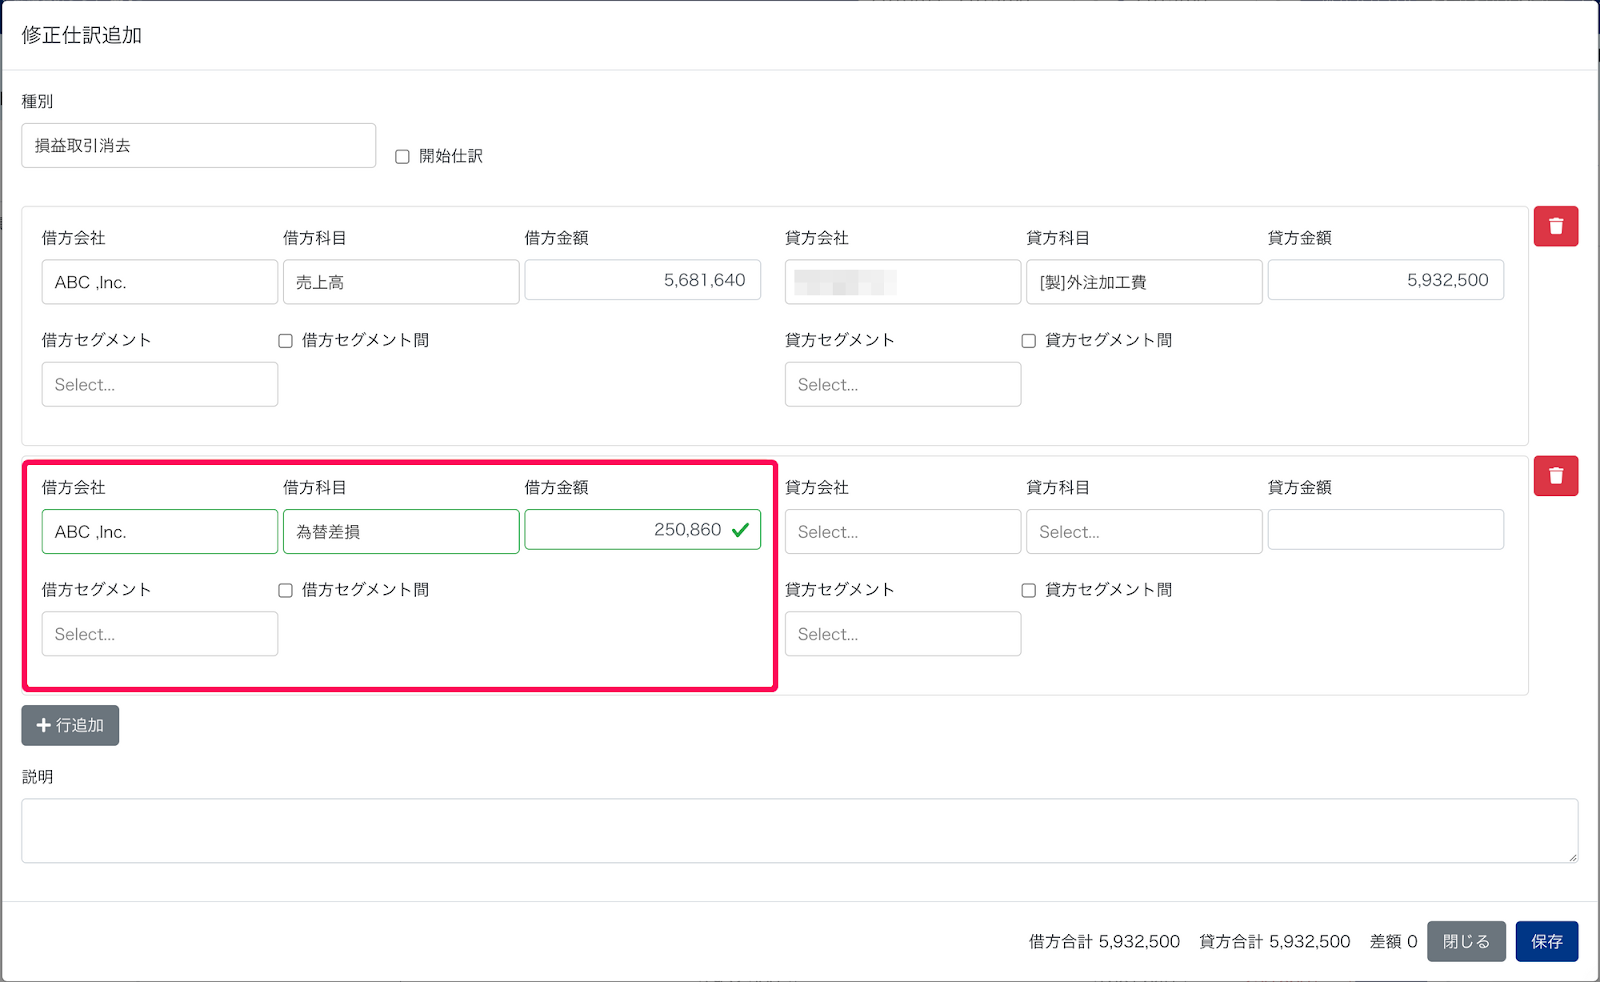Check 貸方セグメント間 in first row
1600x982 pixels.
point(1028,341)
